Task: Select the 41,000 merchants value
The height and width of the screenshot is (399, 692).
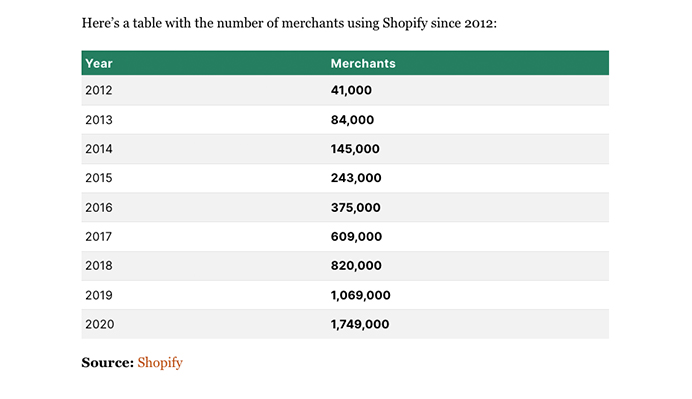Action: click(x=351, y=90)
